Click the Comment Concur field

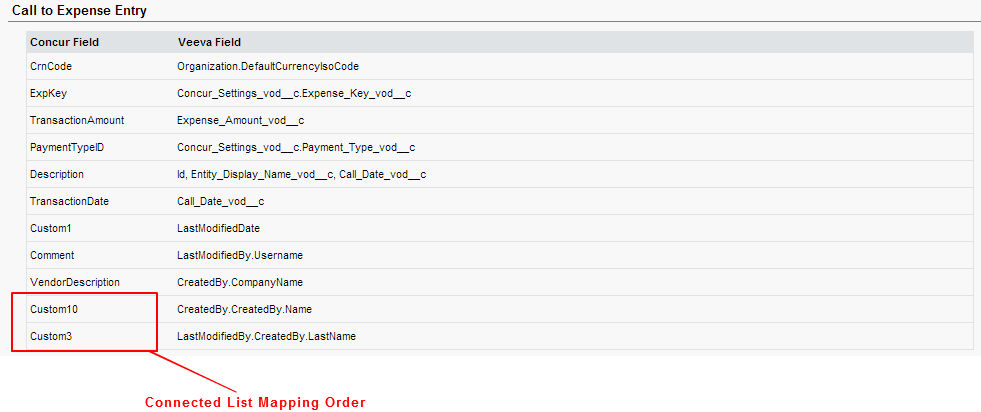[52, 255]
